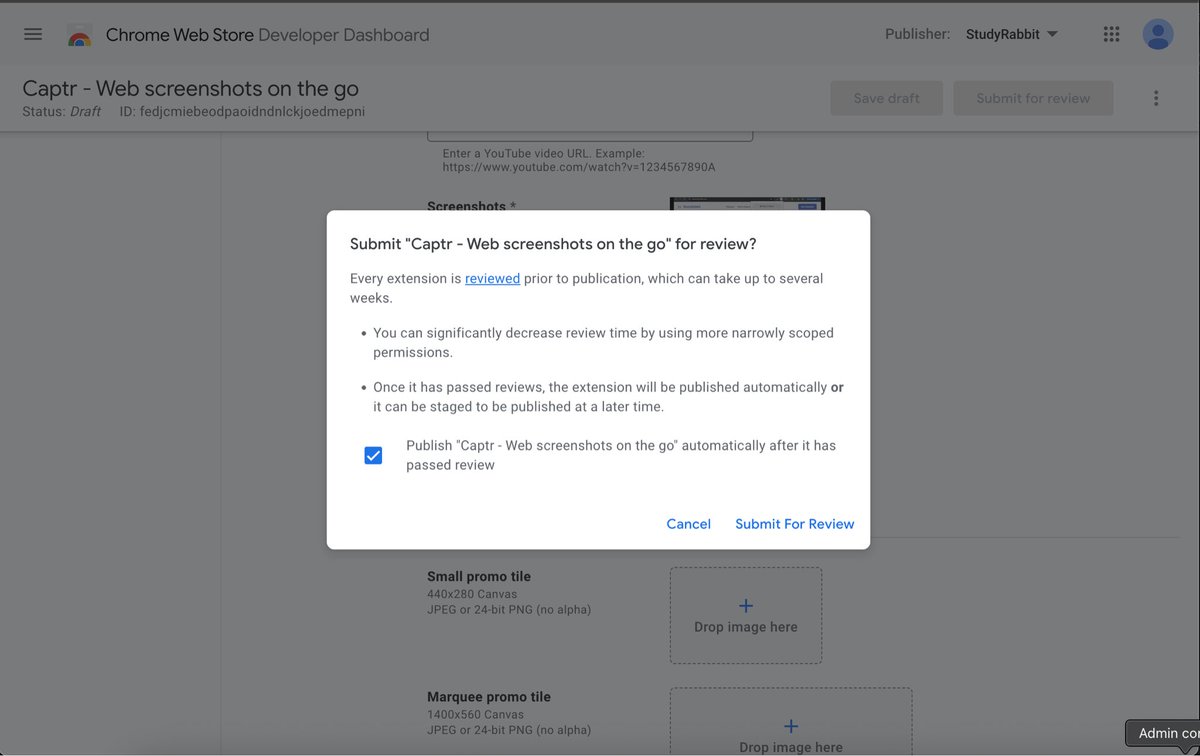Click the Marquee promo tile drop area
1200x756 pixels.
(x=790, y=721)
